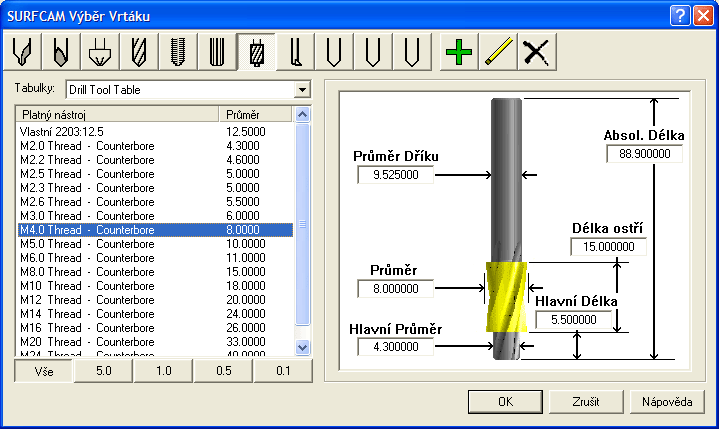Apply the 0.5 diameter step filter
Viewport: 719px width, 429px height.
point(223,371)
